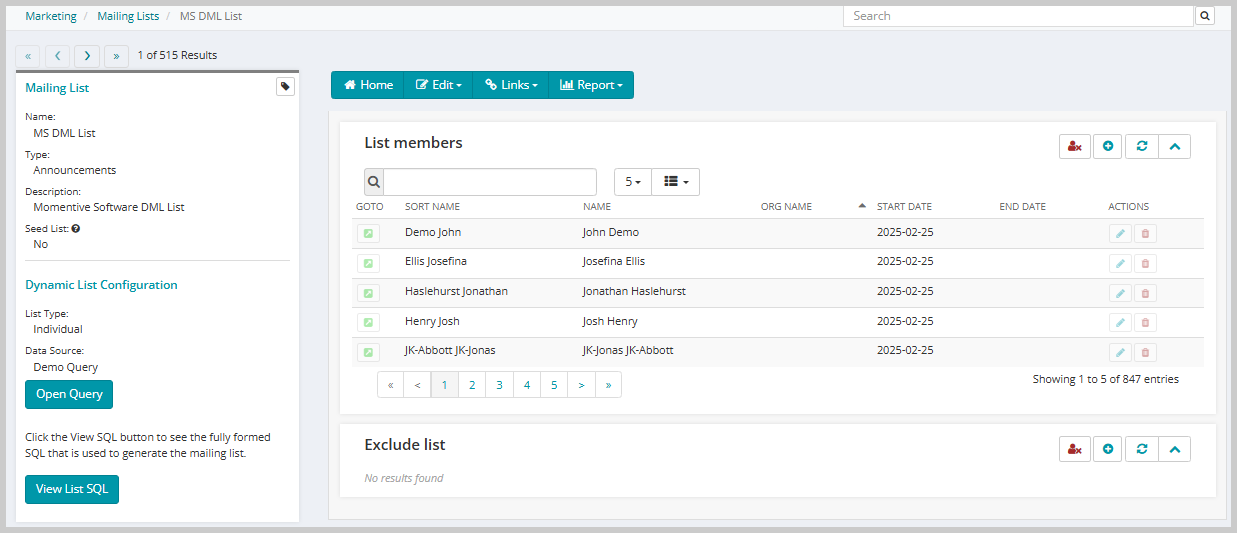The width and height of the screenshot is (1237, 533).
Task: Remove members icon in Exclude list
Action: pos(1075,449)
